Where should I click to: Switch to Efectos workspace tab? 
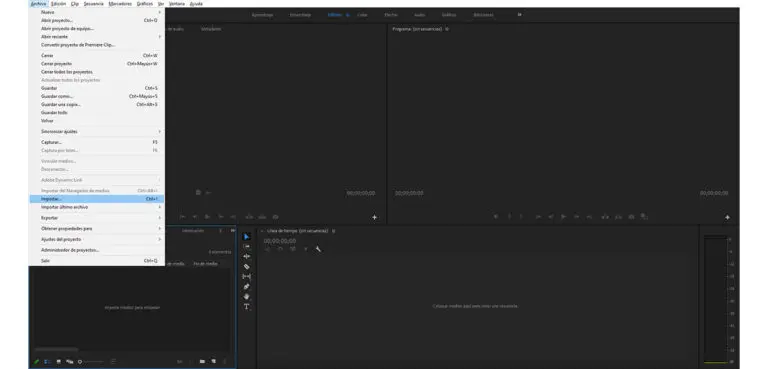391,15
